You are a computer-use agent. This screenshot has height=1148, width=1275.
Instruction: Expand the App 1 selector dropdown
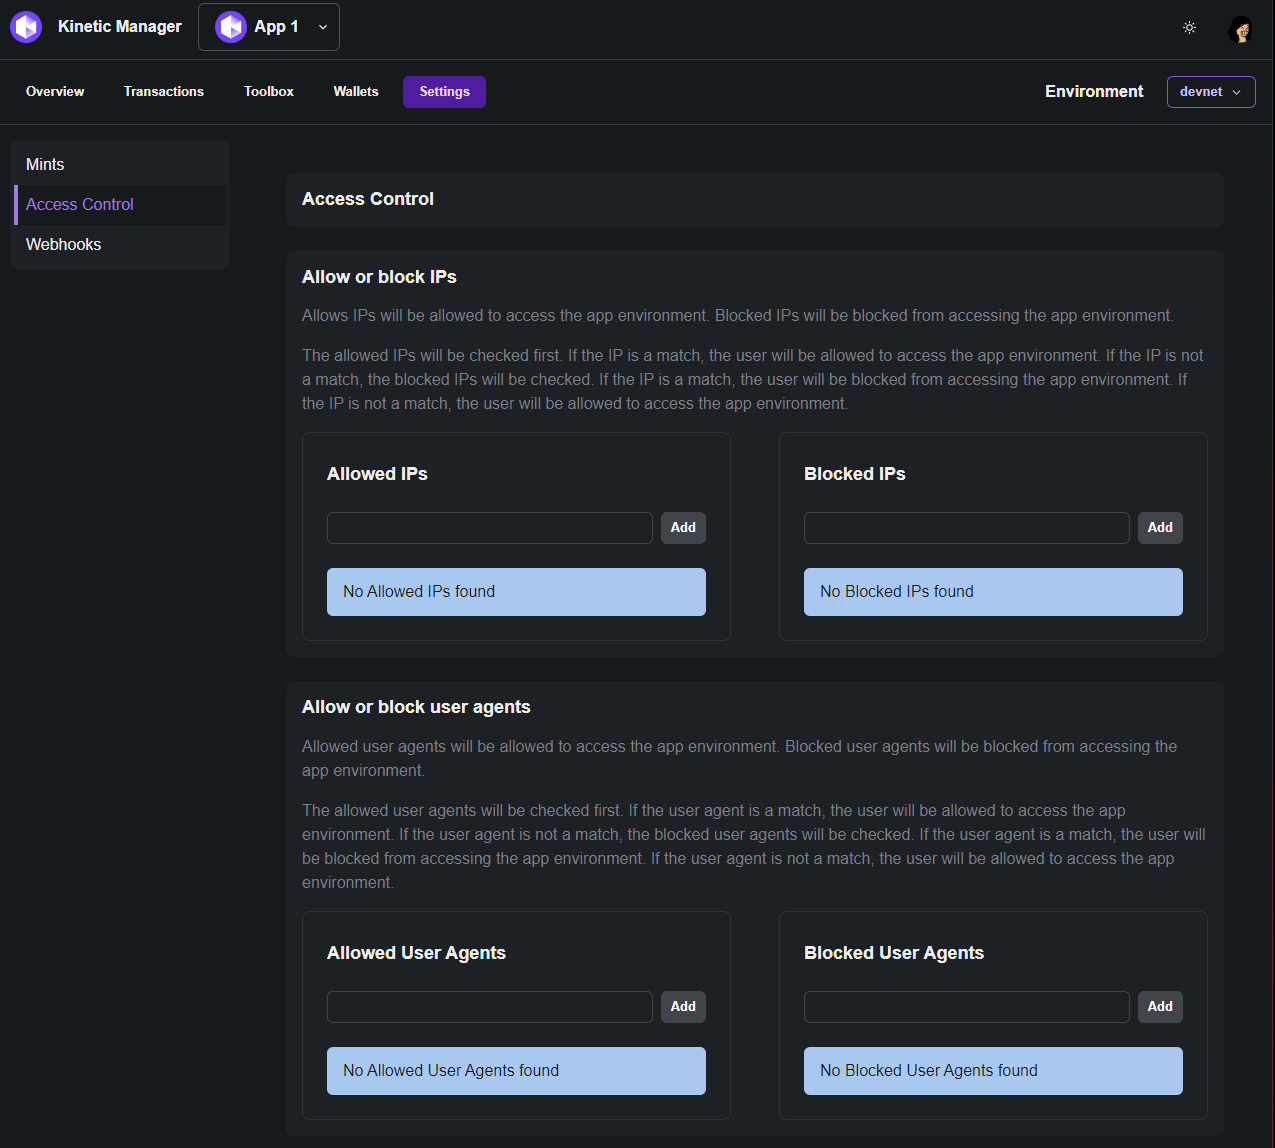point(322,27)
